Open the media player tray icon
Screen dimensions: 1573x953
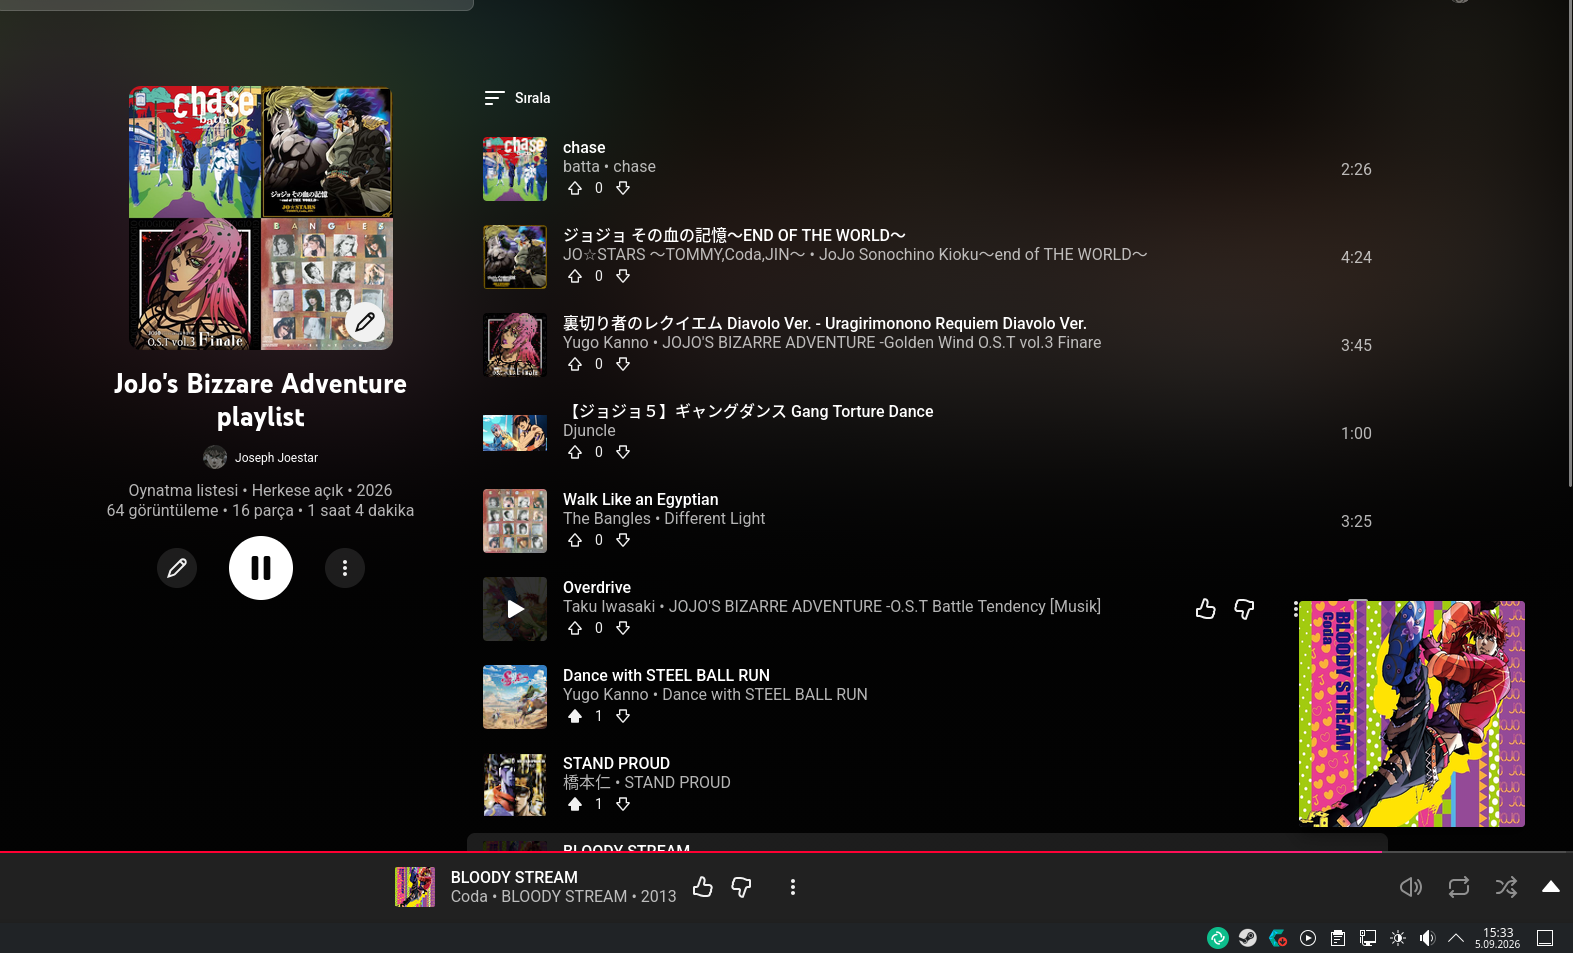click(1308, 938)
